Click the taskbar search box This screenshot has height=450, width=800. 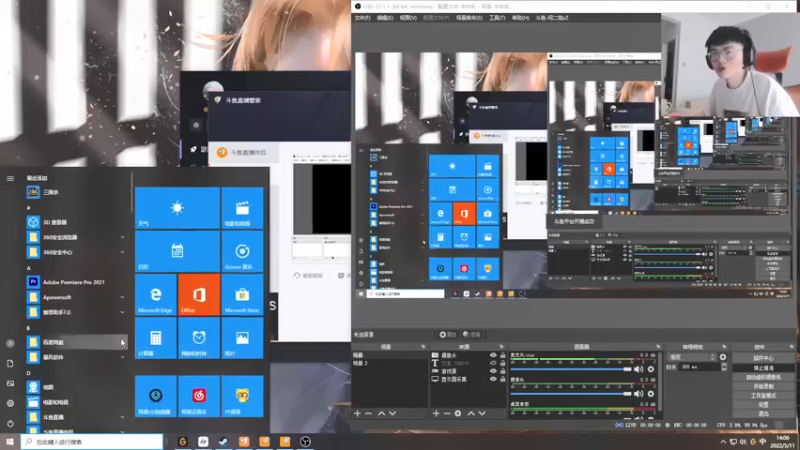coord(92,442)
